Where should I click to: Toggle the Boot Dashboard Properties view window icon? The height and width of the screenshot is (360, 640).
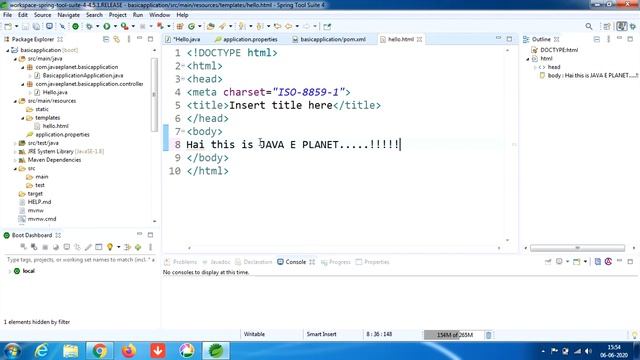point(99,247)
